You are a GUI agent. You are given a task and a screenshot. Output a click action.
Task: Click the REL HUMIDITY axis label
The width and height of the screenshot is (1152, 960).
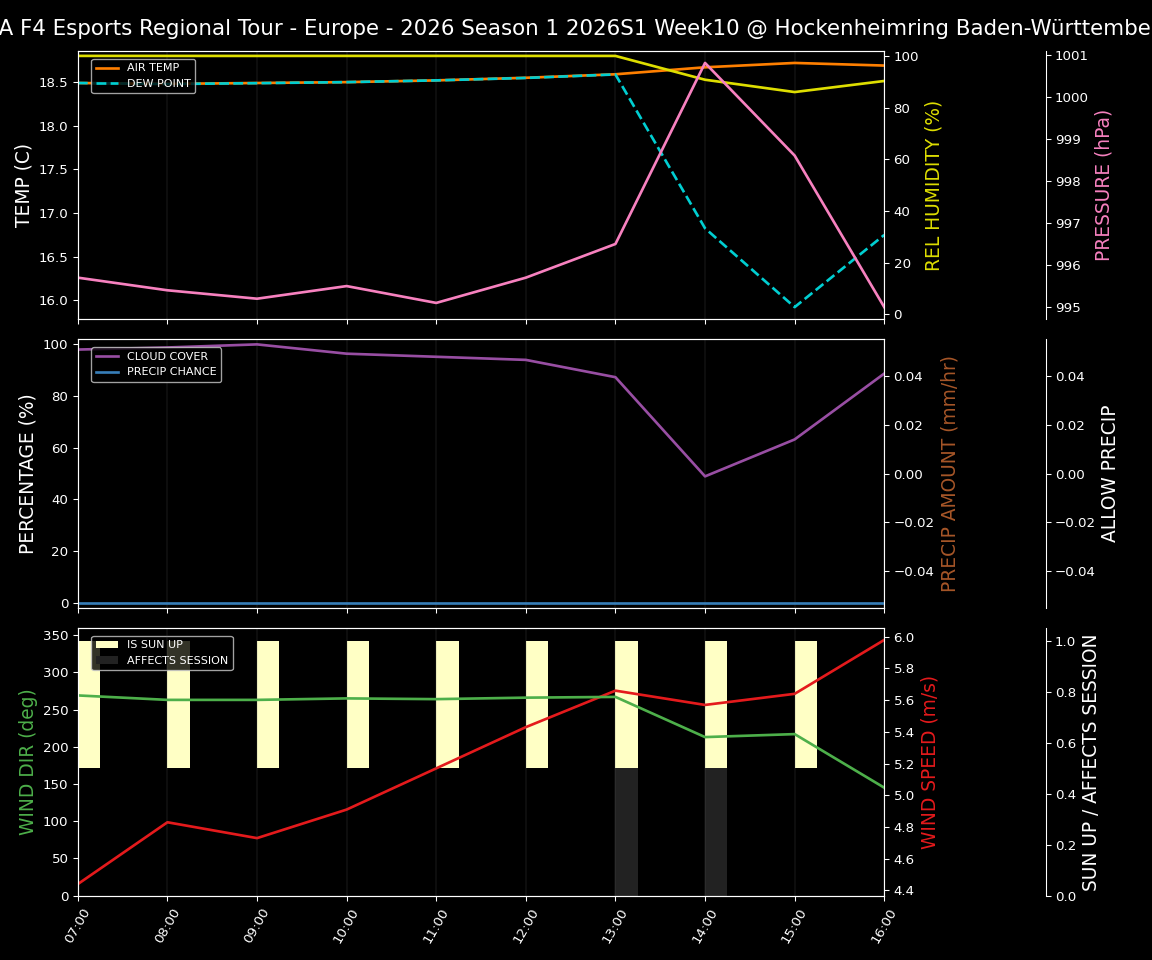coord(934,184)
